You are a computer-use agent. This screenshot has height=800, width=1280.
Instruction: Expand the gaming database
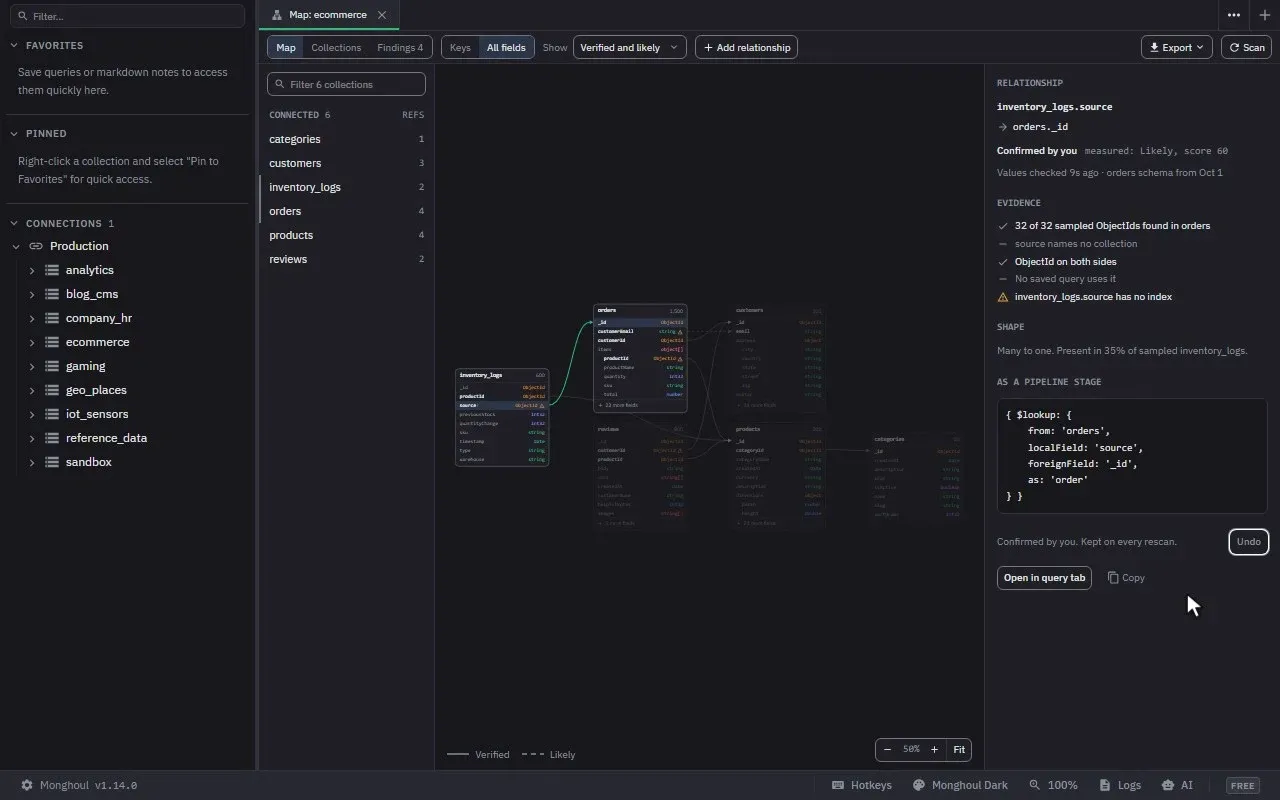tap(32, 366)
